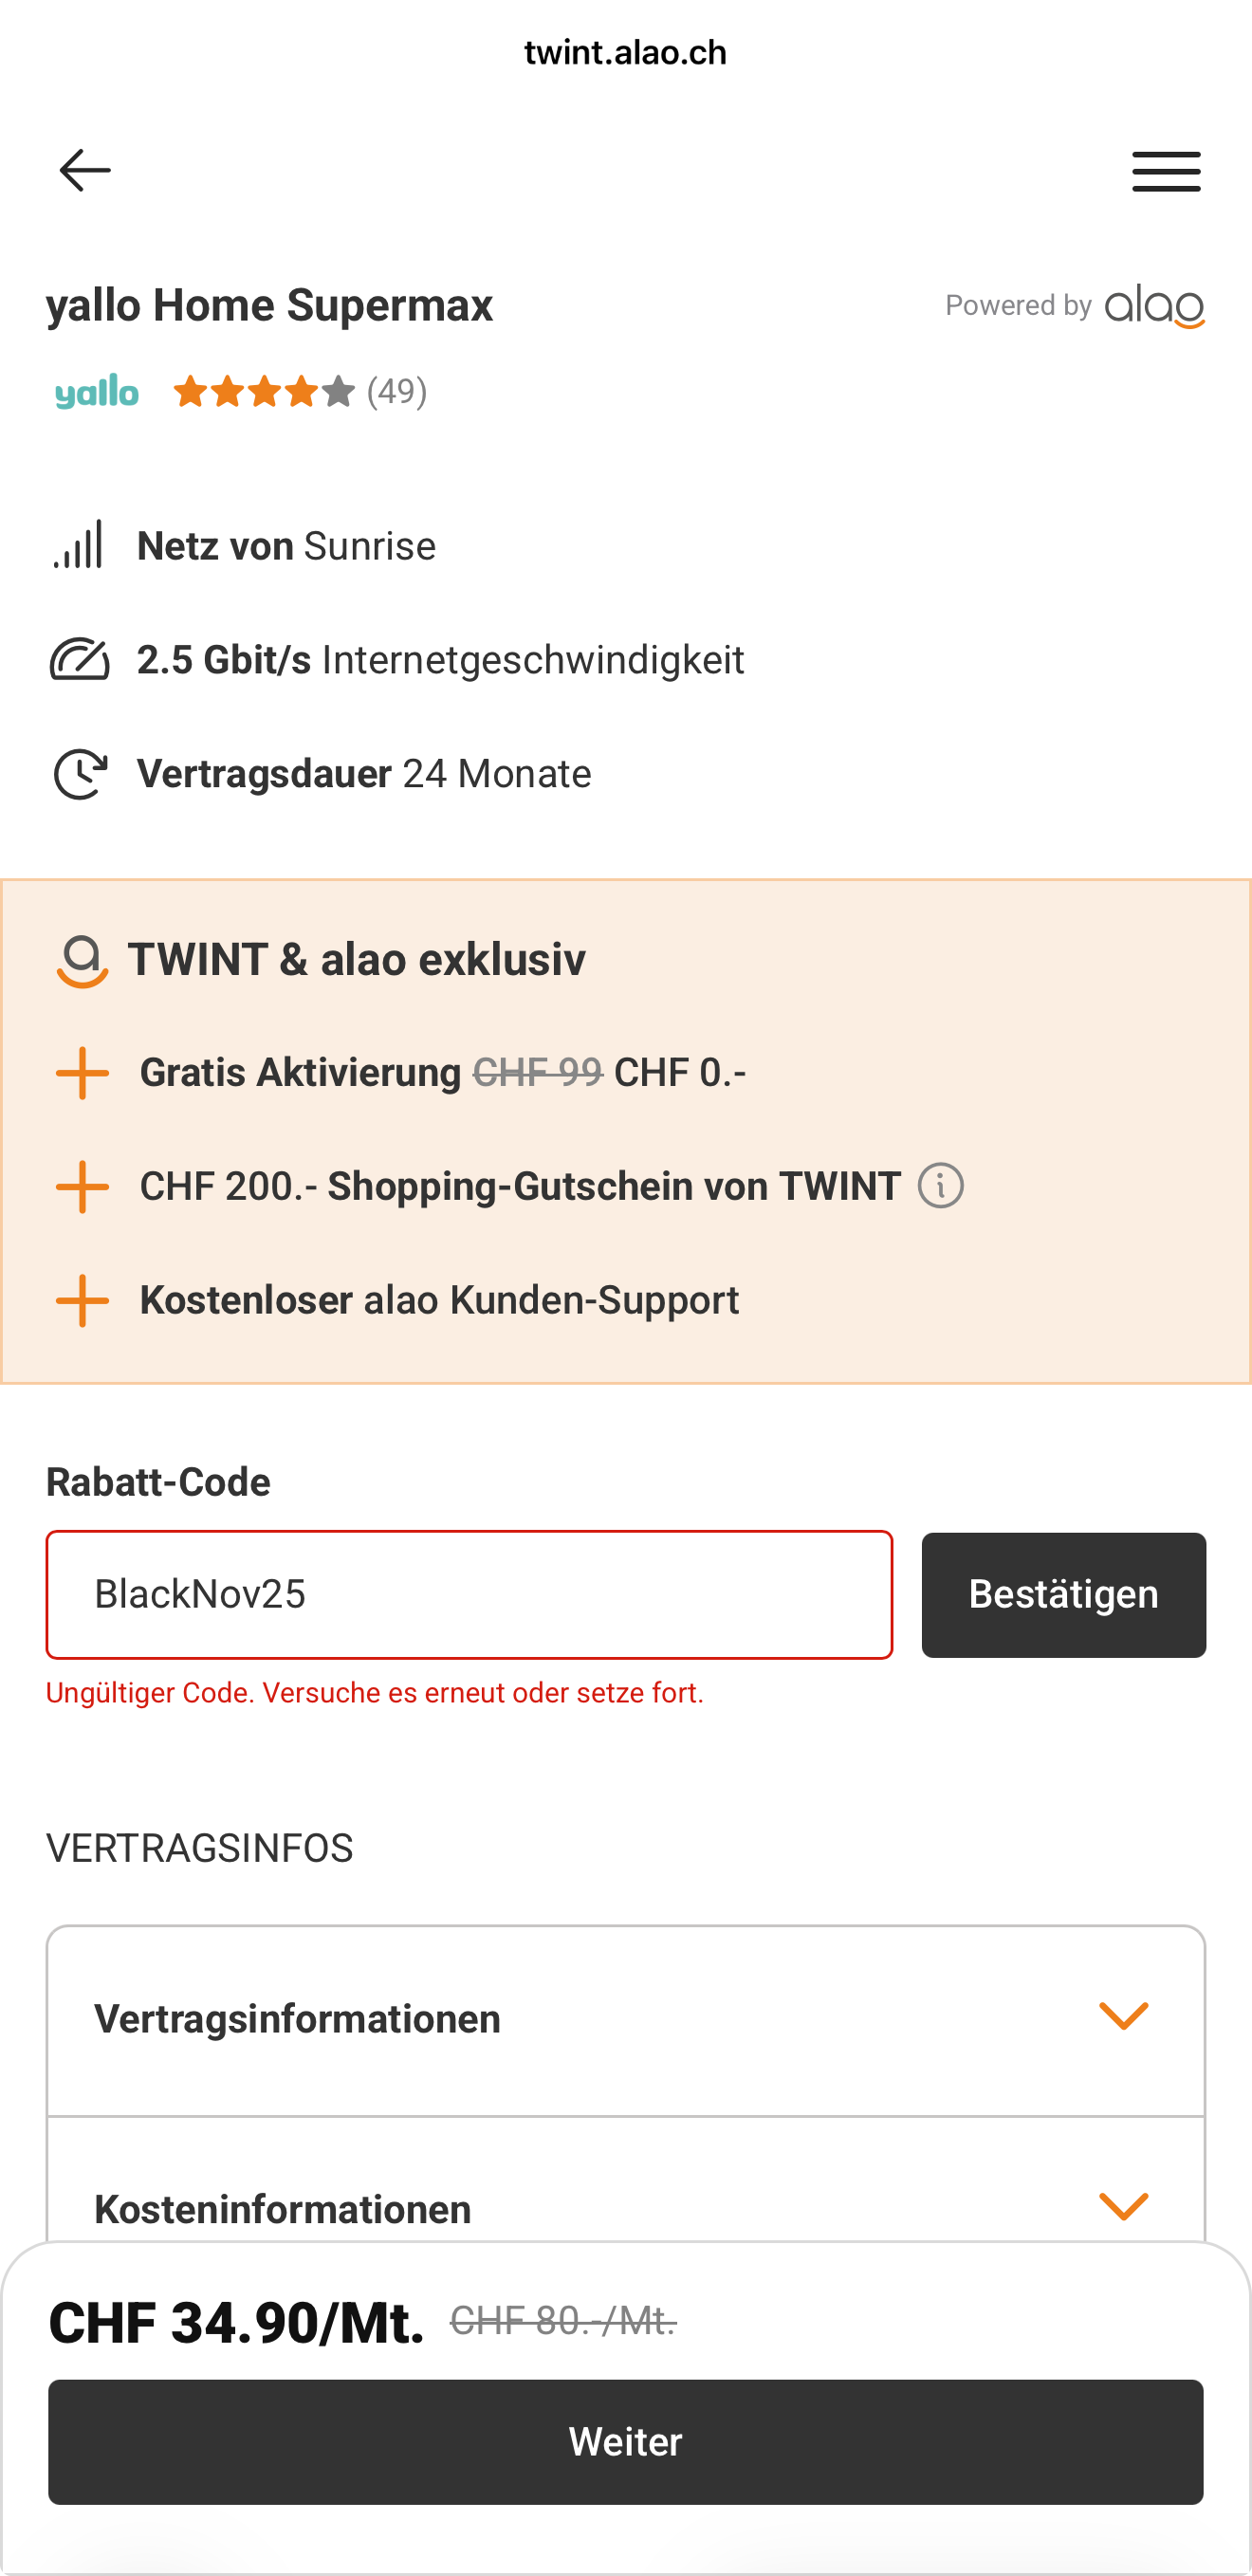Focus the Rabatt-Code input field
The height and width of the screenshot is (2576, 1252).
469,1595
